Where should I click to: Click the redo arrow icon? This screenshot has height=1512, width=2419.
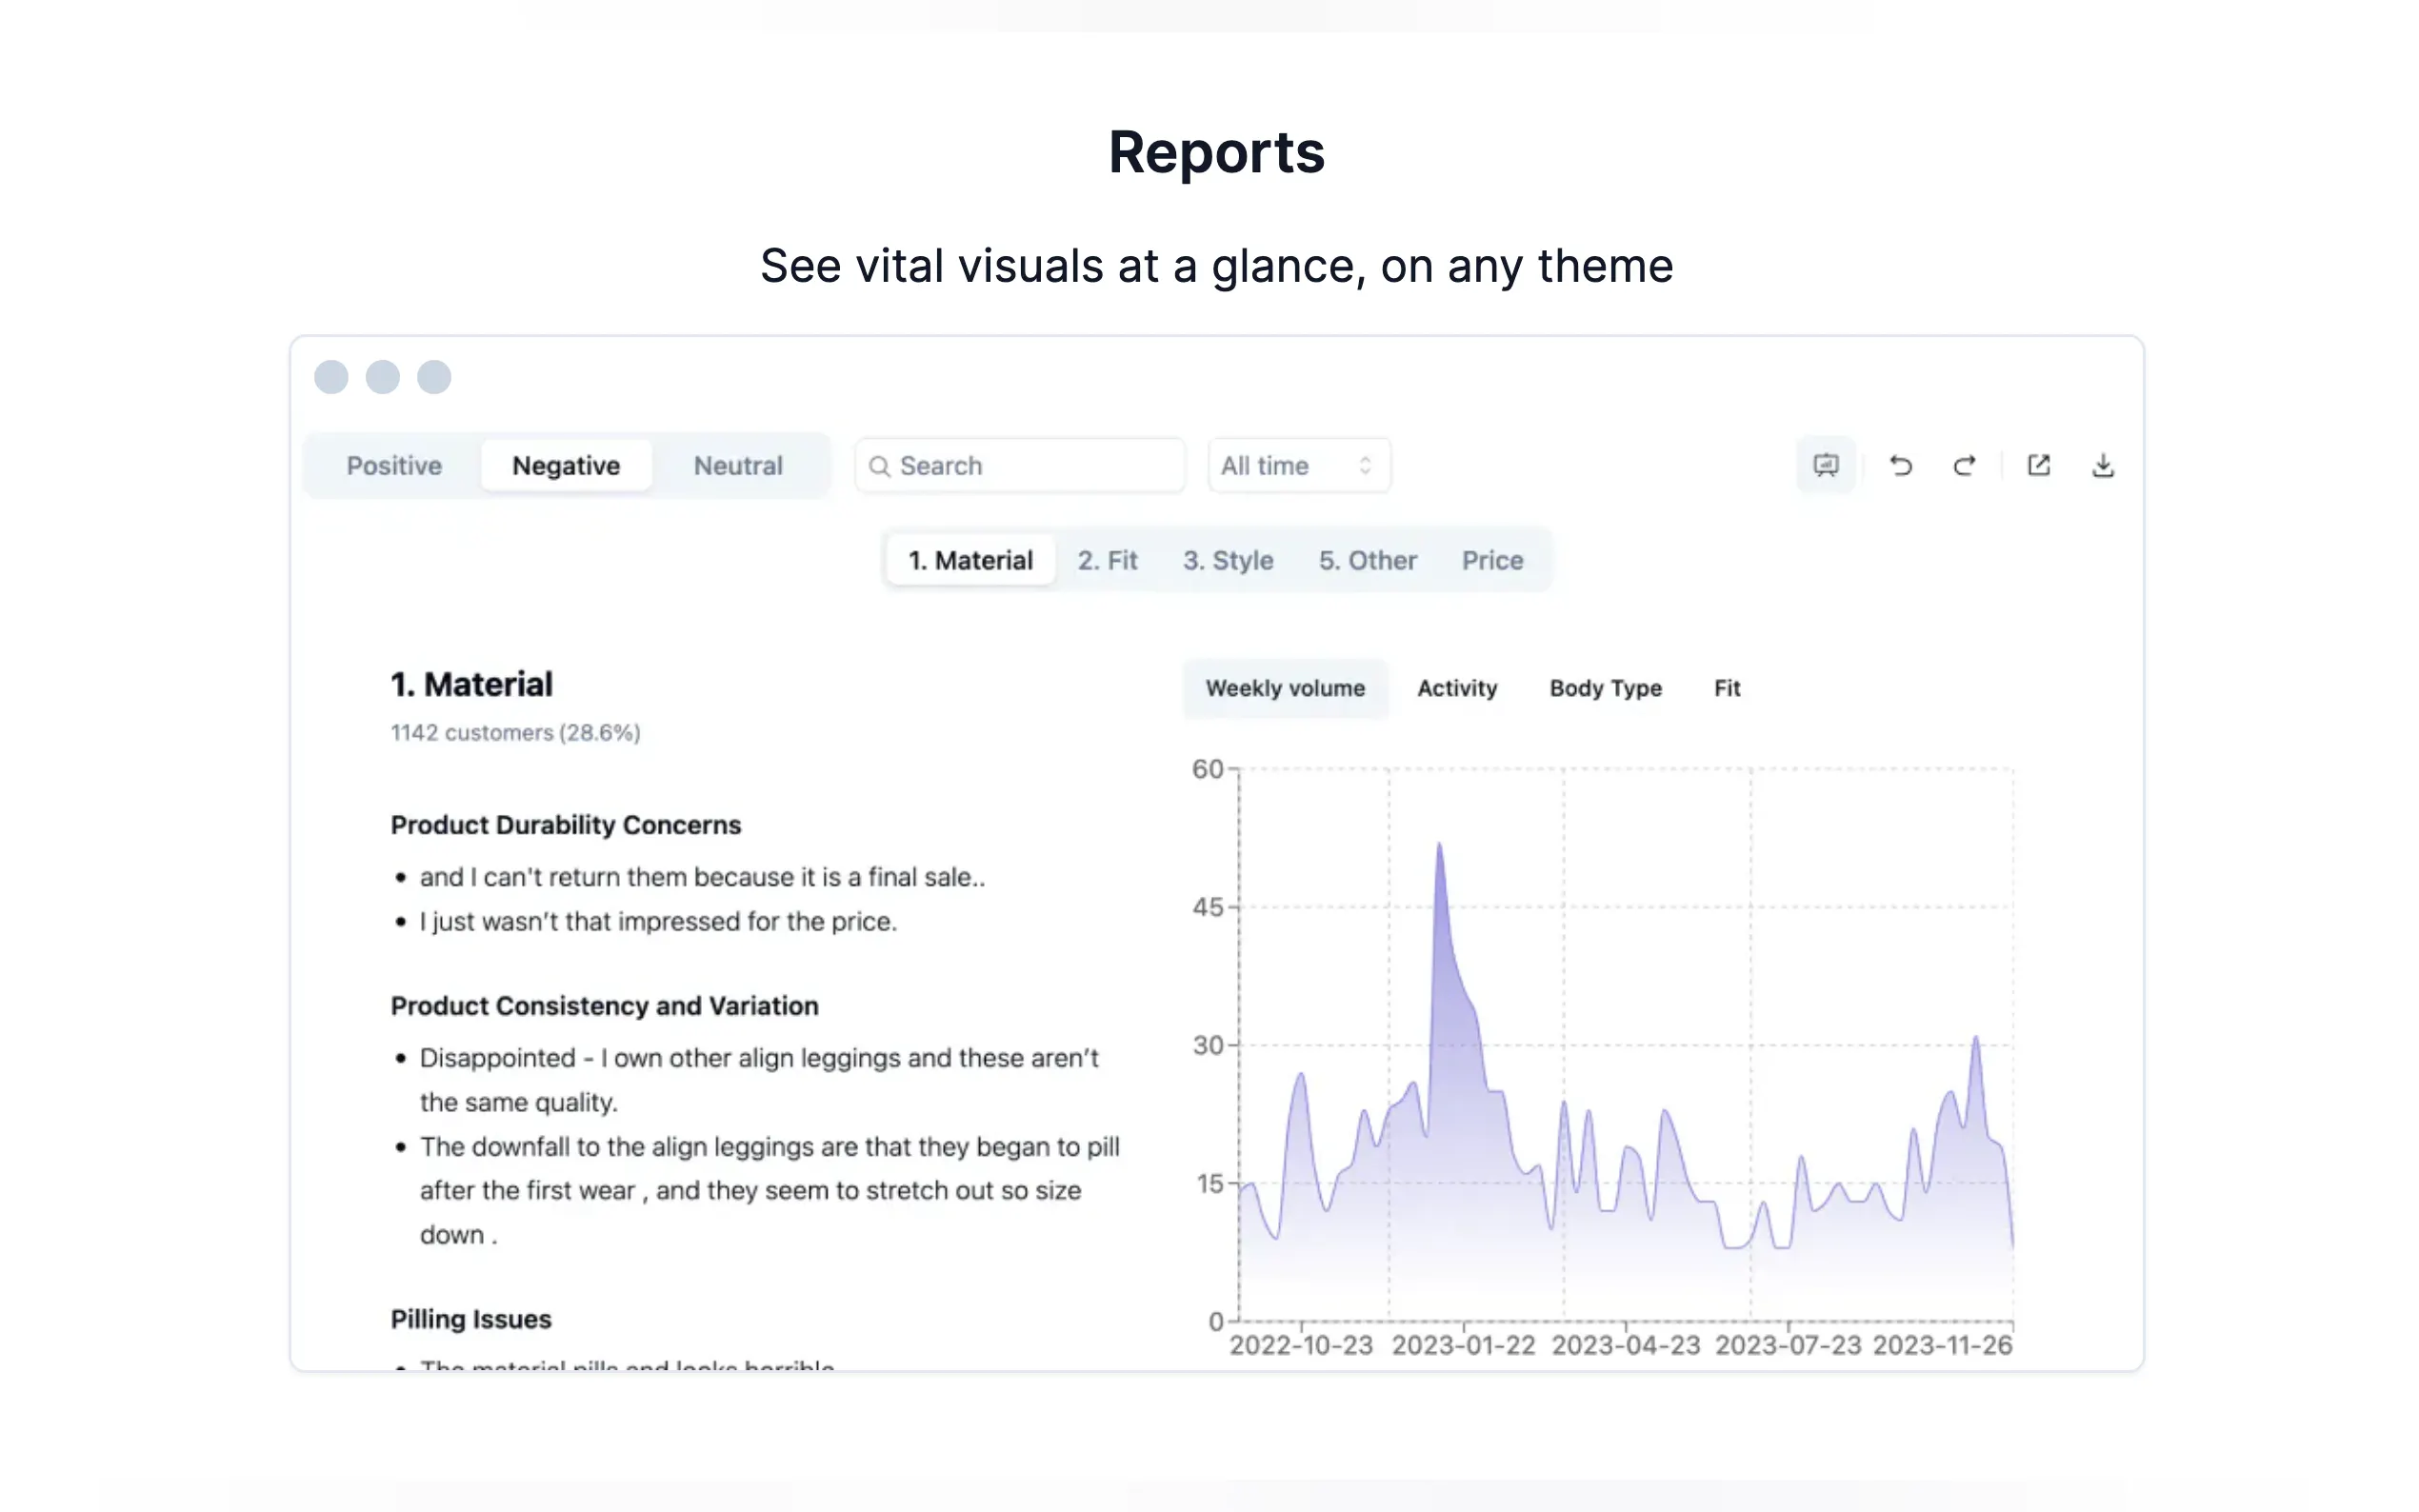(x=1964, y=465)
